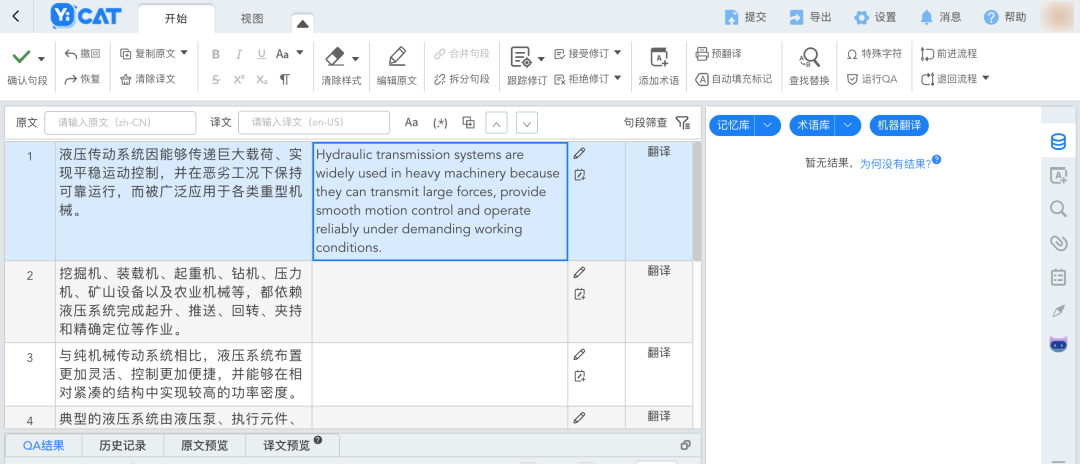Click the 机器翻译 machine translation button
This screenshot has height=464, width=1080.
(x=900, y=125)
